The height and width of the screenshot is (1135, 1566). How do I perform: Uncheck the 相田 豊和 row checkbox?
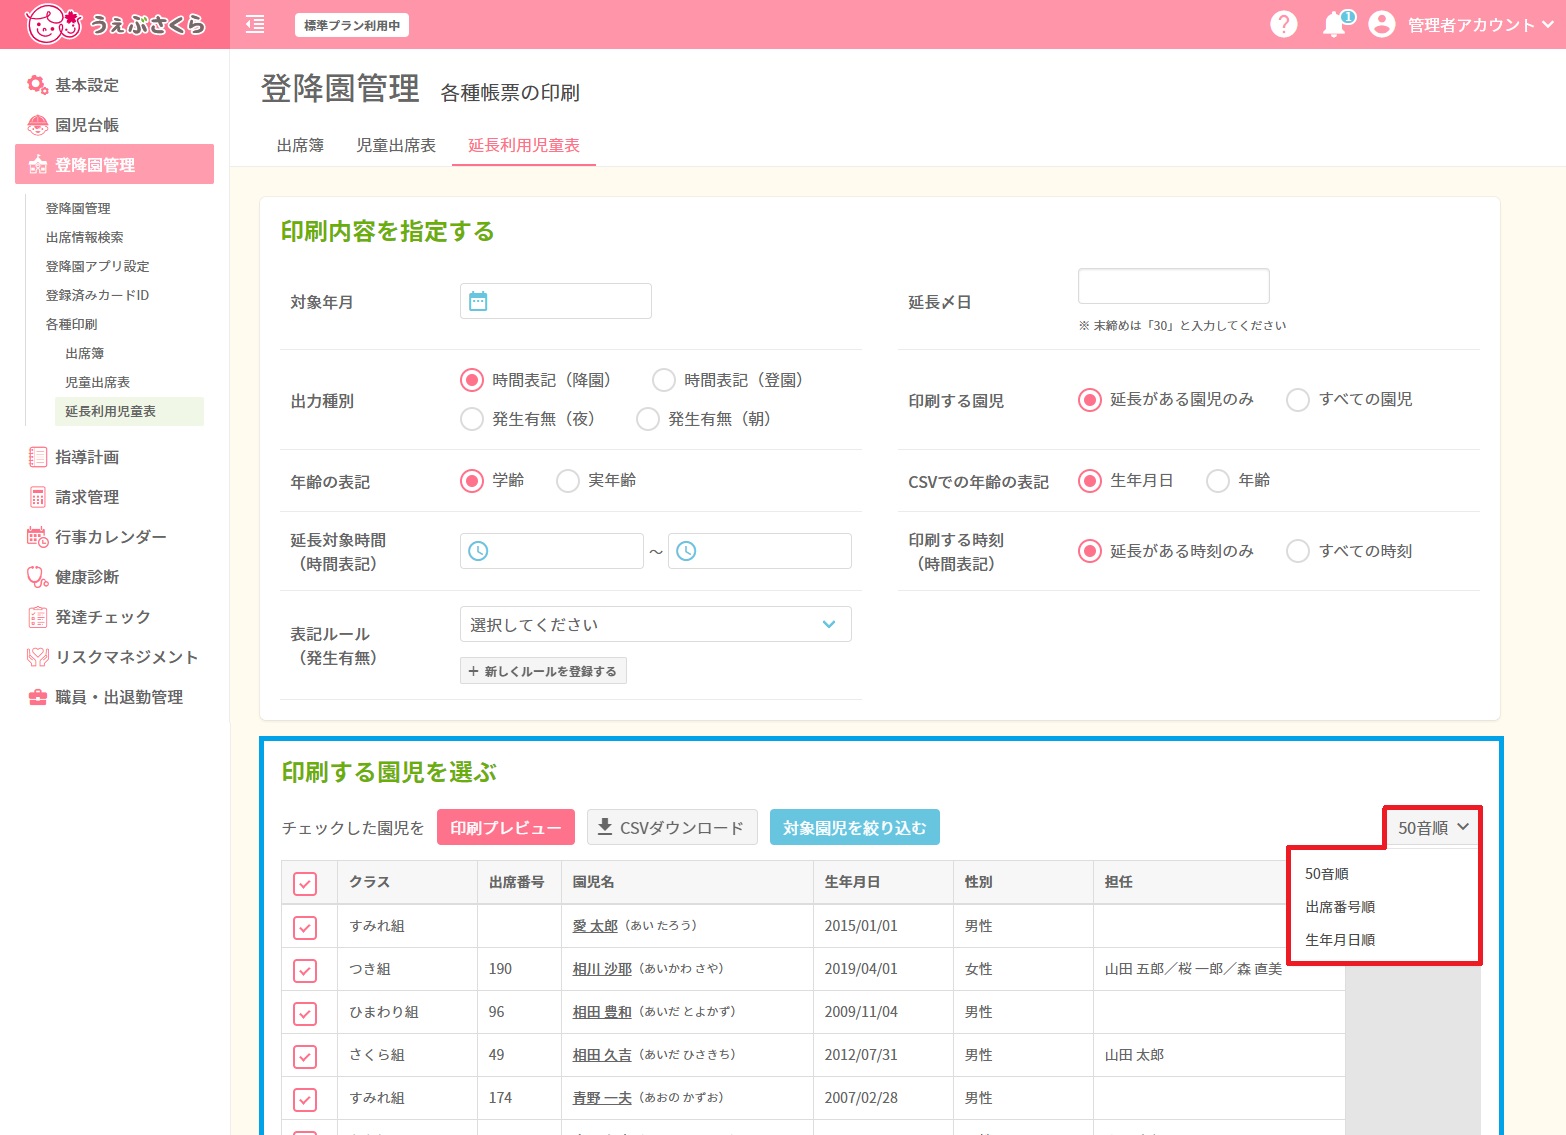click(x=305, y=1013)
